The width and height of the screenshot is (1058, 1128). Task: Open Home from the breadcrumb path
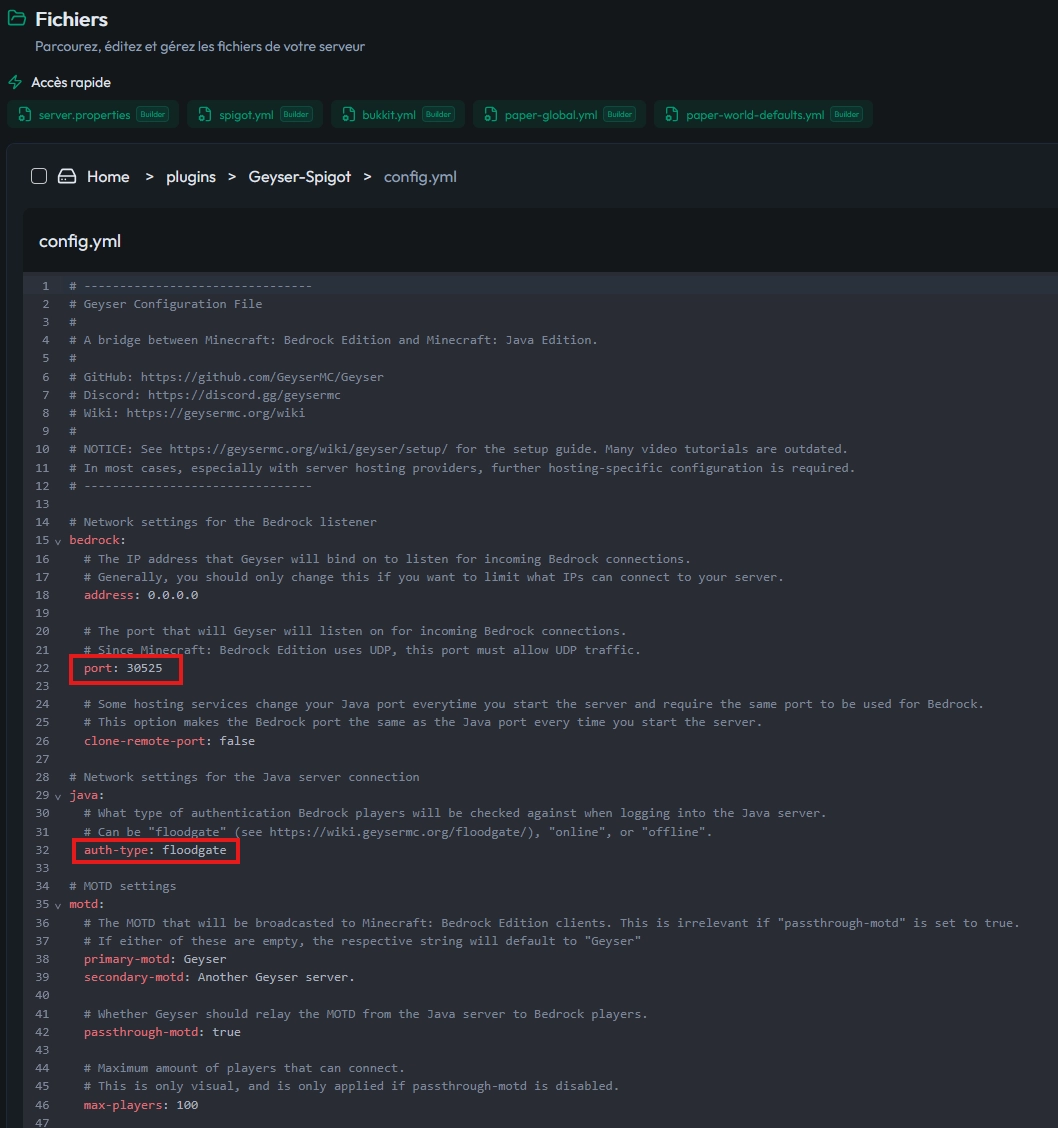108,177
